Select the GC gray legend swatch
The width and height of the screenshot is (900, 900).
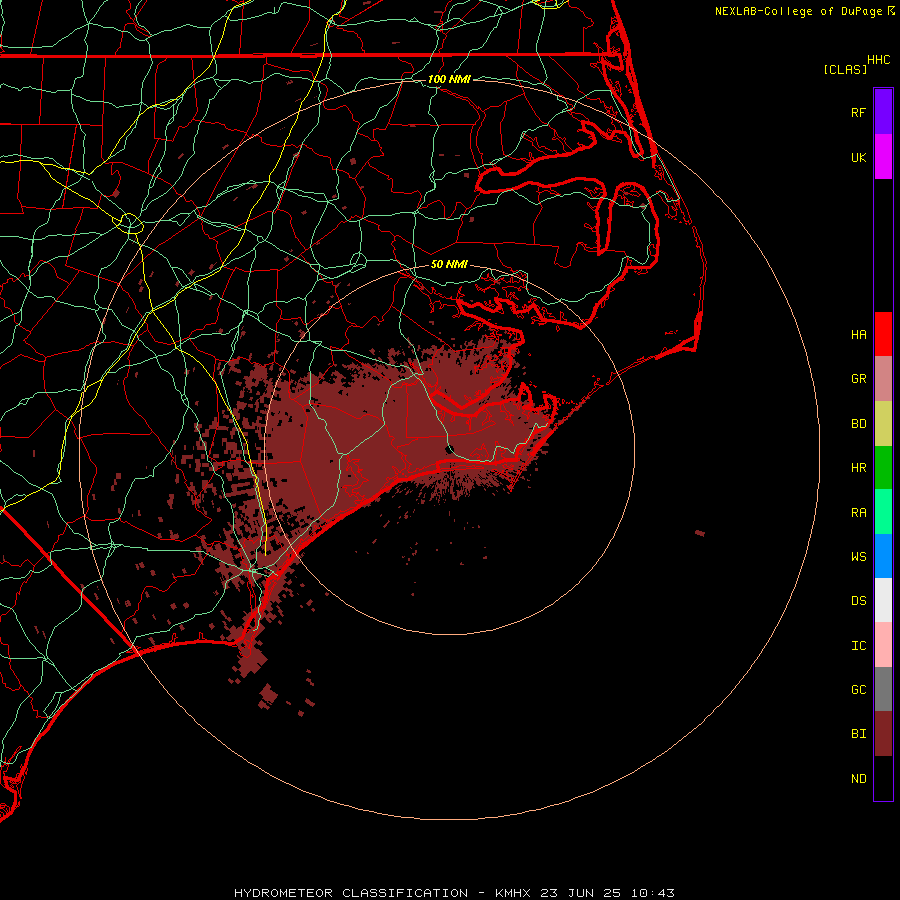coord(883,689)
